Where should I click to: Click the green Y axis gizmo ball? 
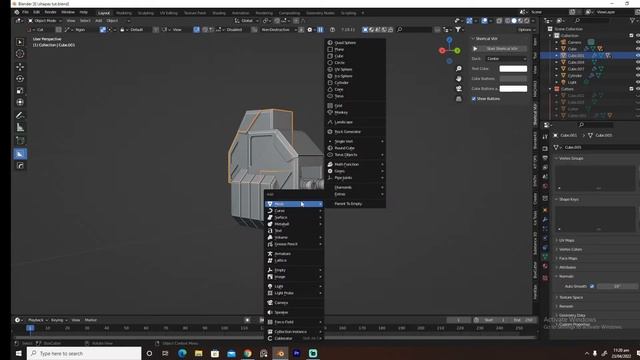click(x=458, y=51)
